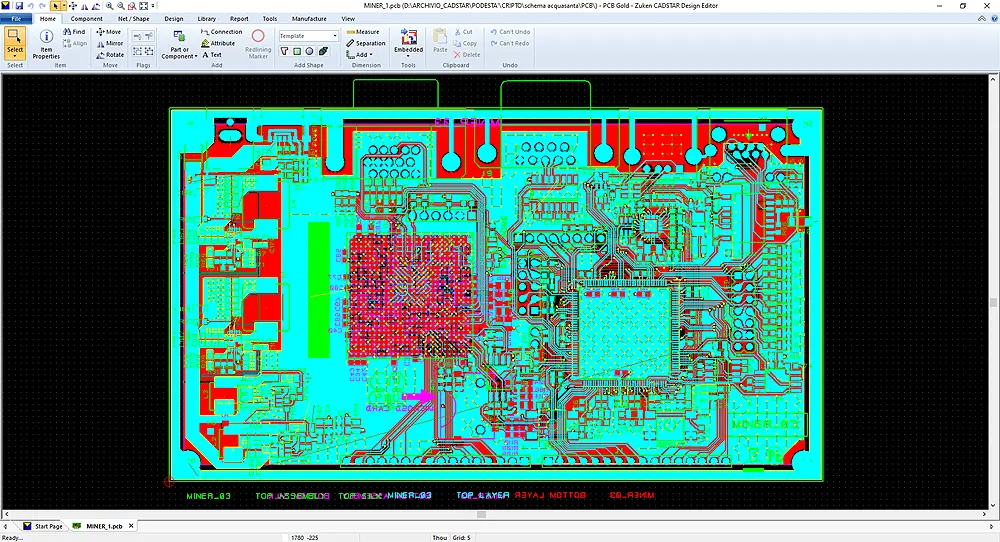The image size is (1000, 542).
Task: Activate the arrow Select pointer in quick access toolbar
Action: pos(55,6)
